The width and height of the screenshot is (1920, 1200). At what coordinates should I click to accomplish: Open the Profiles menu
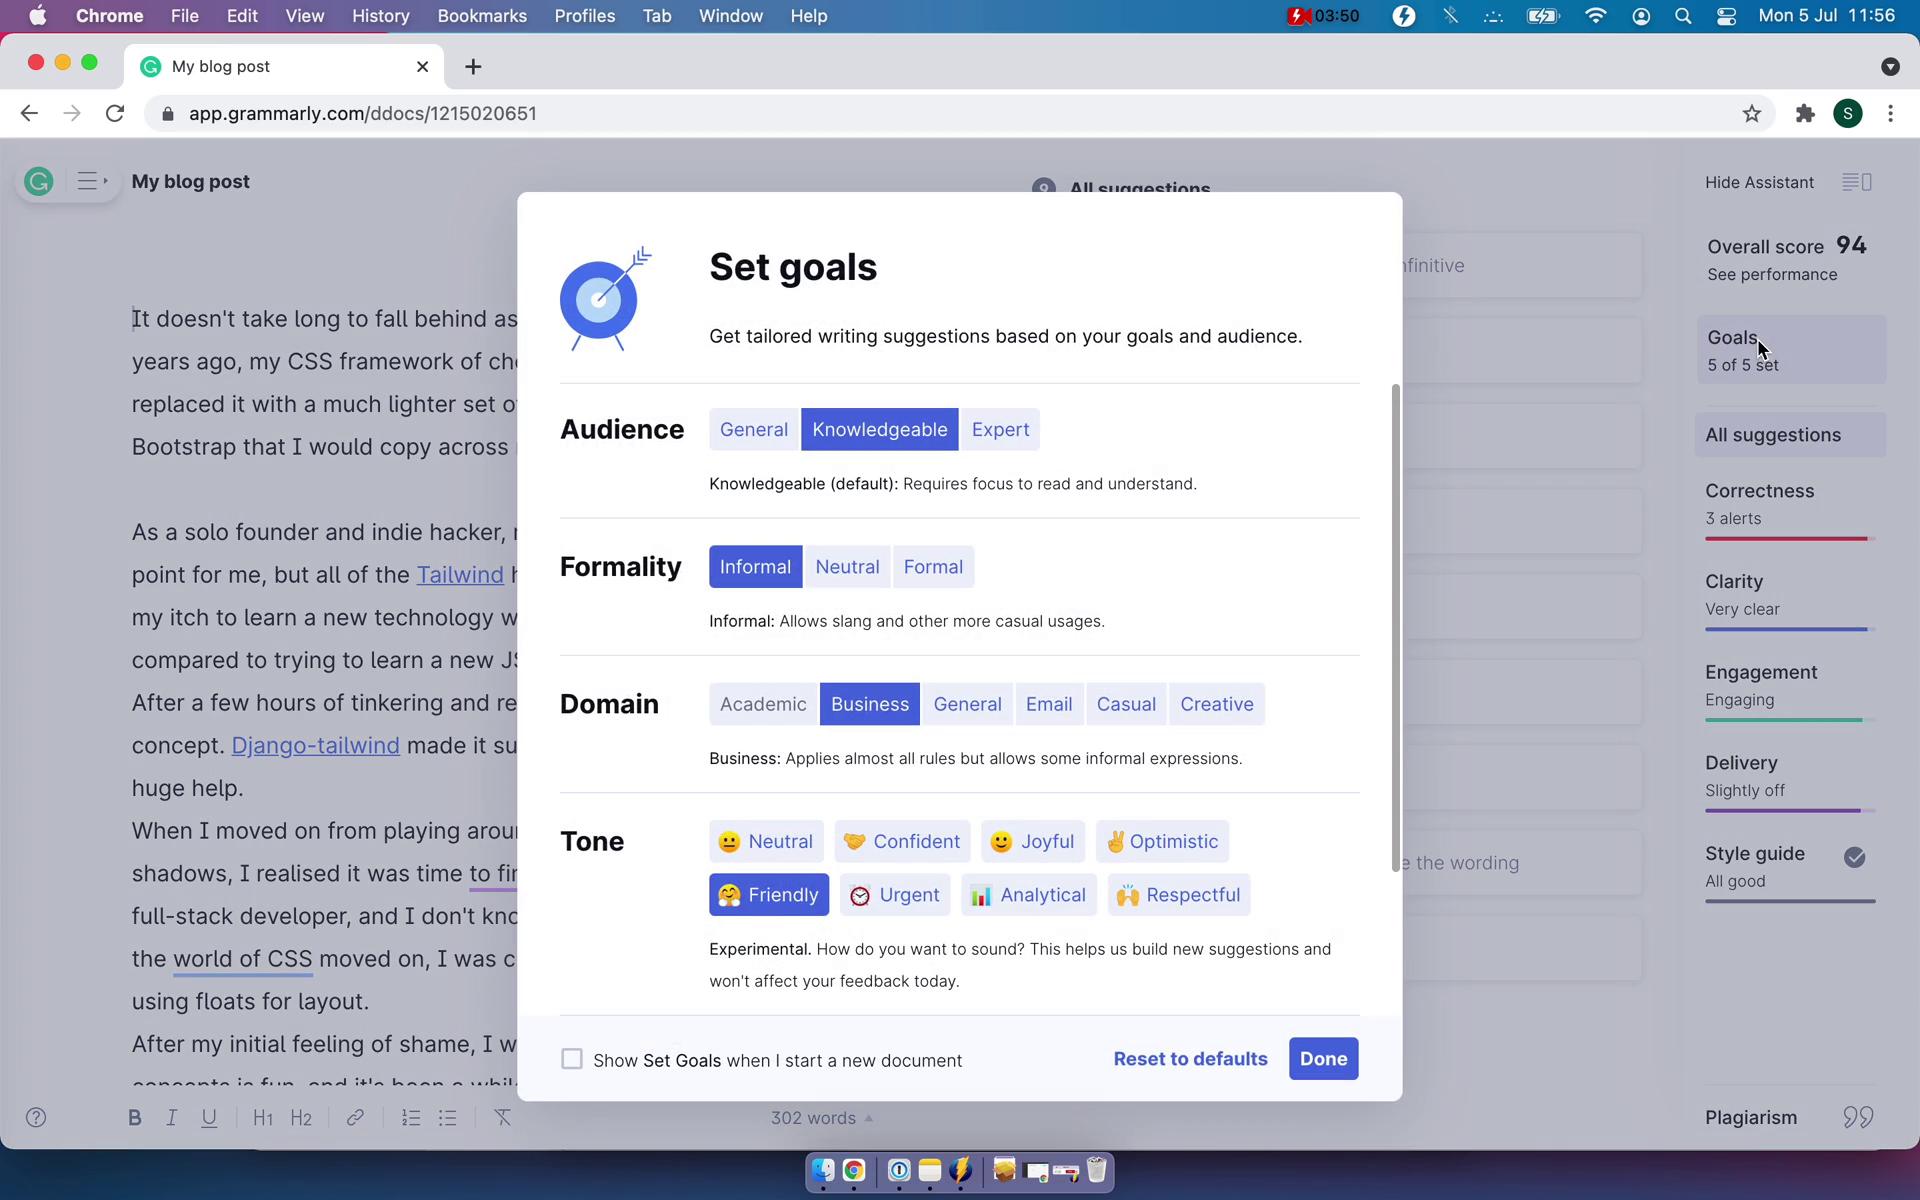pos(585,16)
